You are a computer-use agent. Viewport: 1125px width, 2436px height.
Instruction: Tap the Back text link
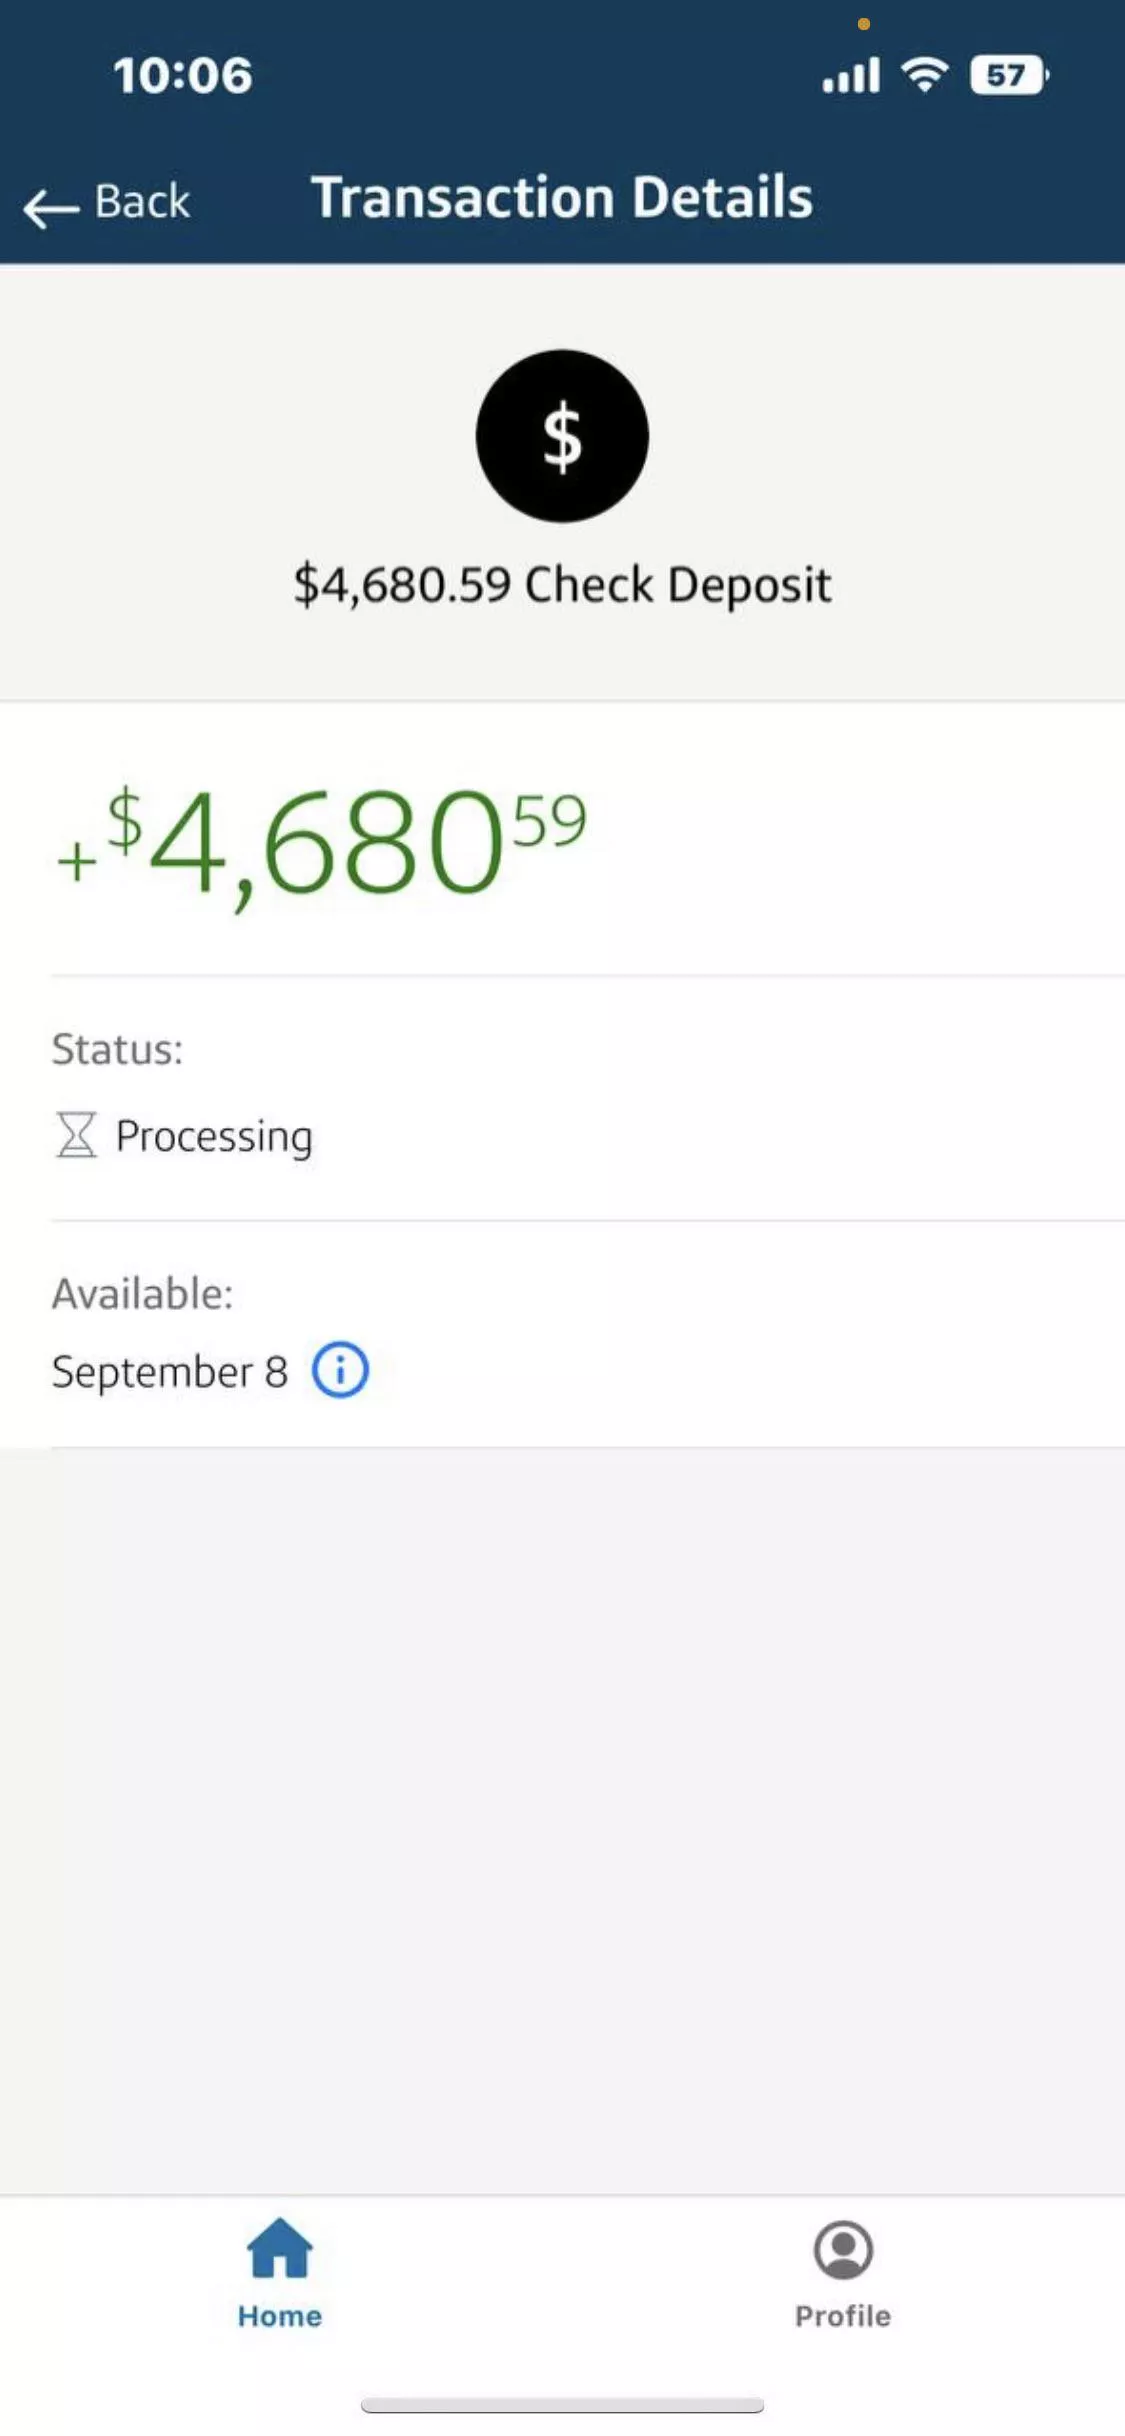tap(142, 202)
